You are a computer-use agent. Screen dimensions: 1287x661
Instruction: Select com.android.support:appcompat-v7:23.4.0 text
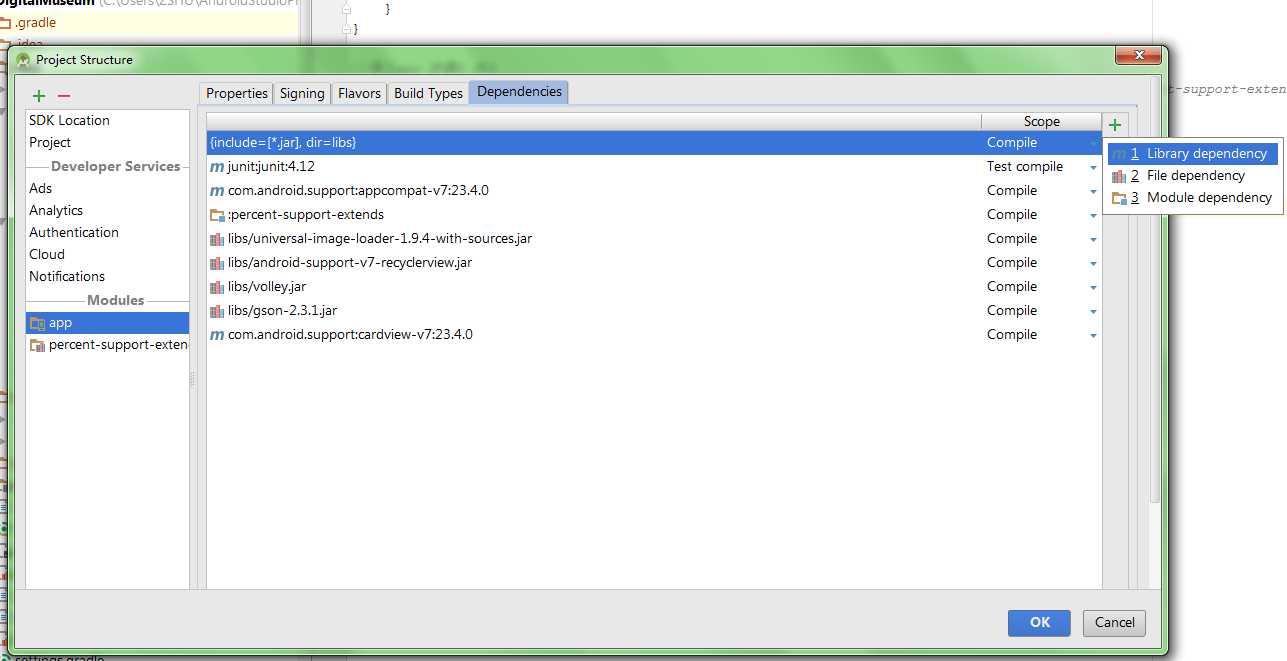pos(358,191)
